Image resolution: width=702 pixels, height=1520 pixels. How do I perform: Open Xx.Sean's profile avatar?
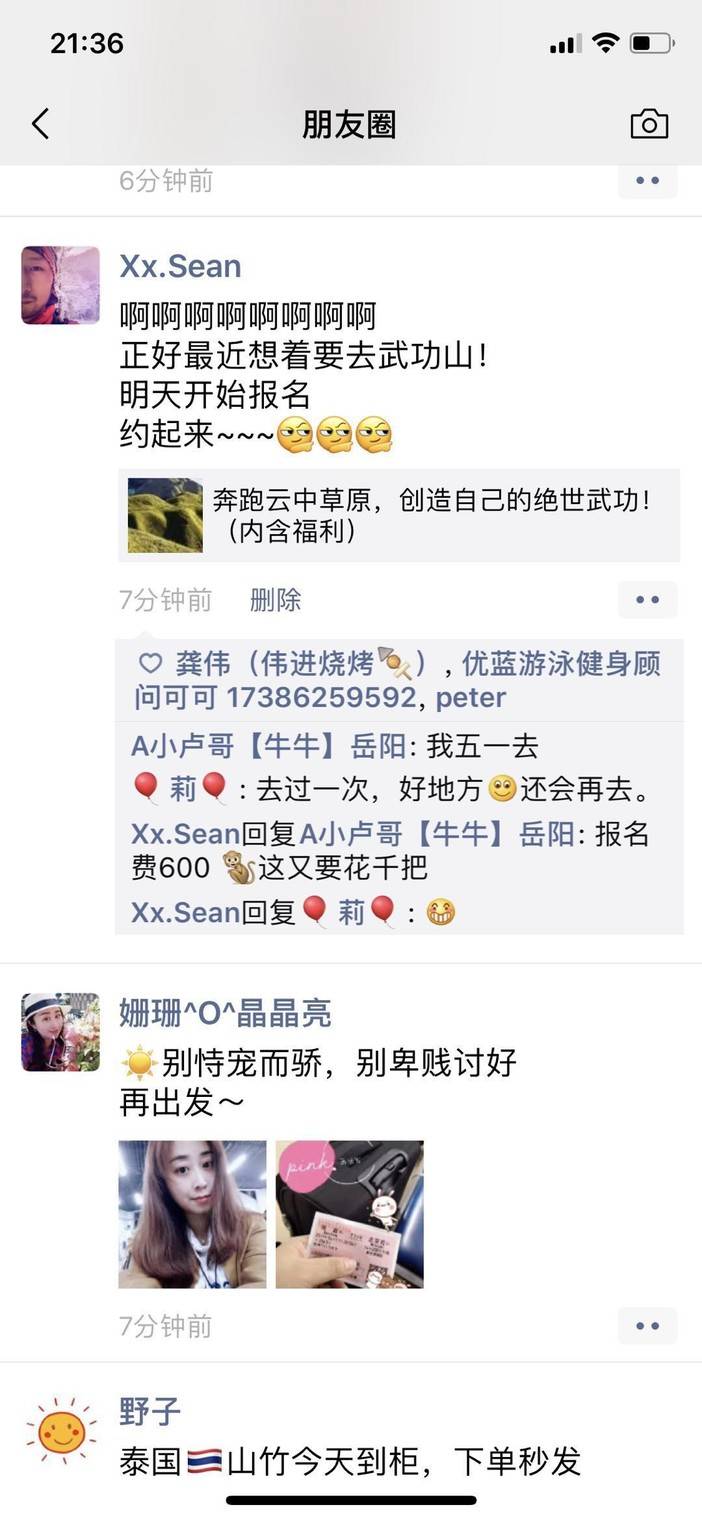click(x=61, y=285)
